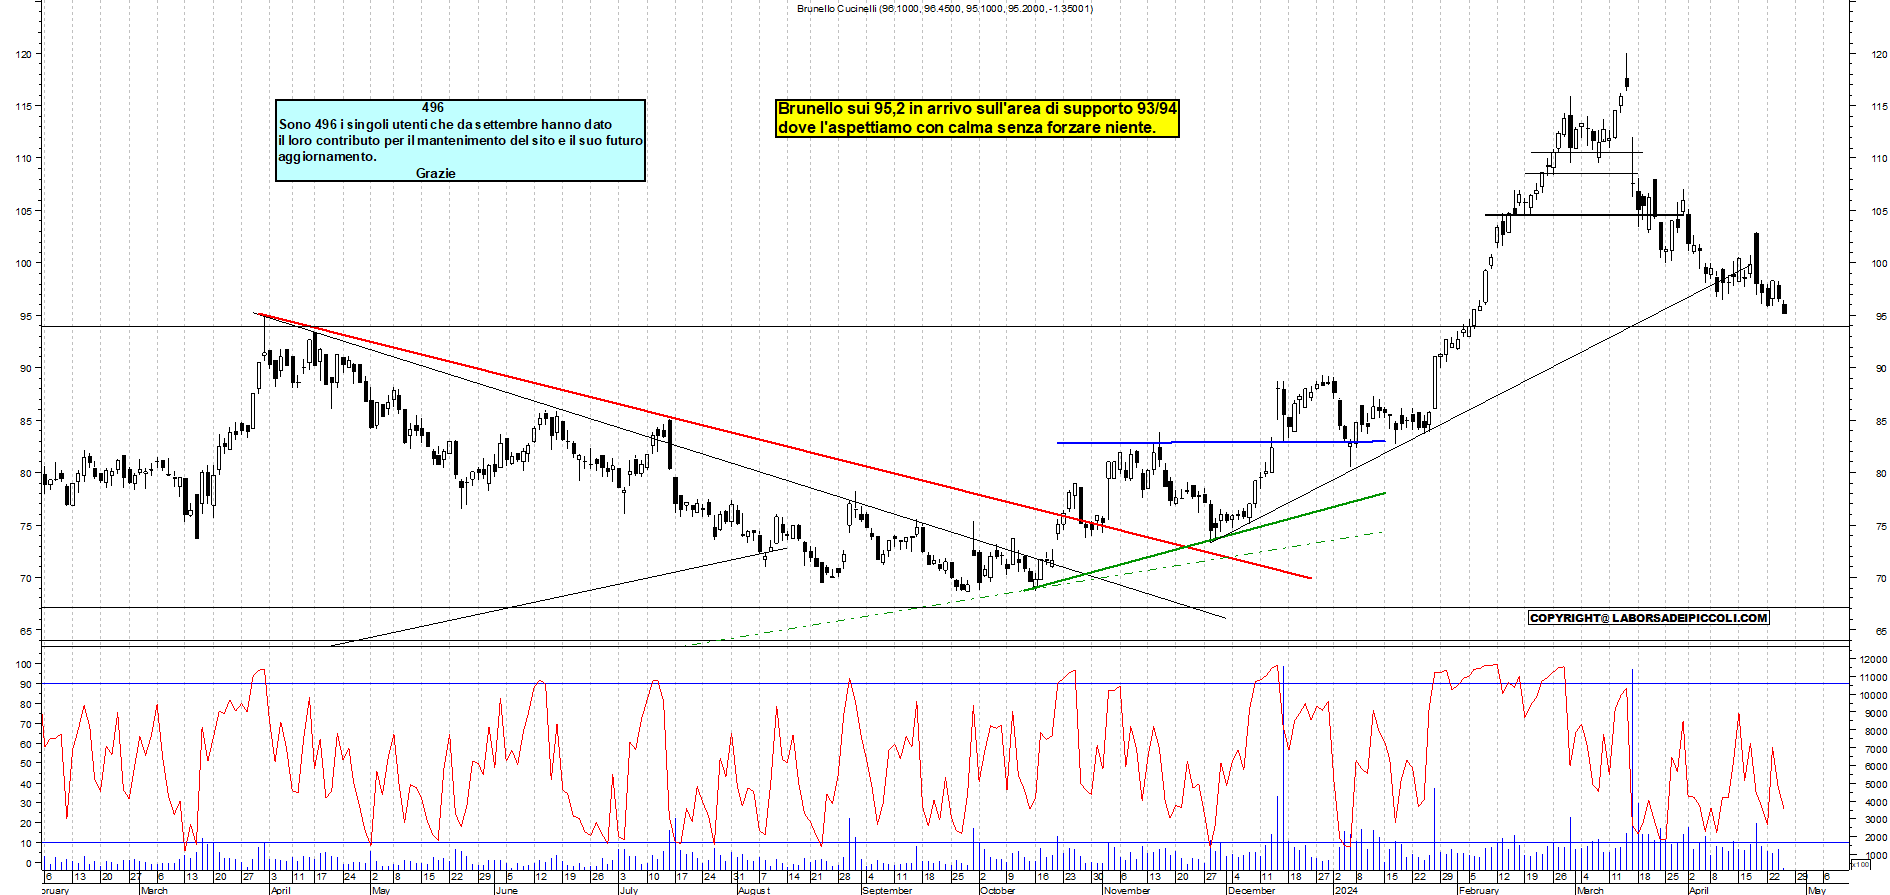Image resolution: width=1890 pixels, height=895 pixels.
Task: Click the 9000 value on the volume scale
Action: pyautogui.click(x=1875, y=714)
